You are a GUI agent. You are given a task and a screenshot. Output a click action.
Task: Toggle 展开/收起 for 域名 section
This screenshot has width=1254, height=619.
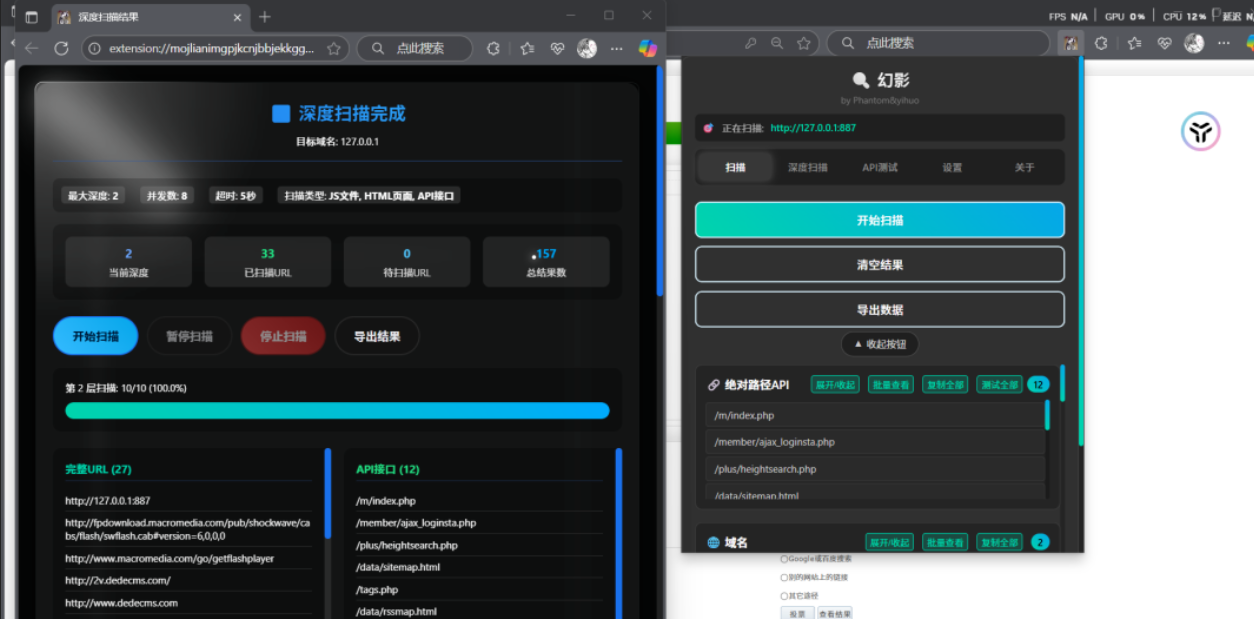[x=889, y=542]
